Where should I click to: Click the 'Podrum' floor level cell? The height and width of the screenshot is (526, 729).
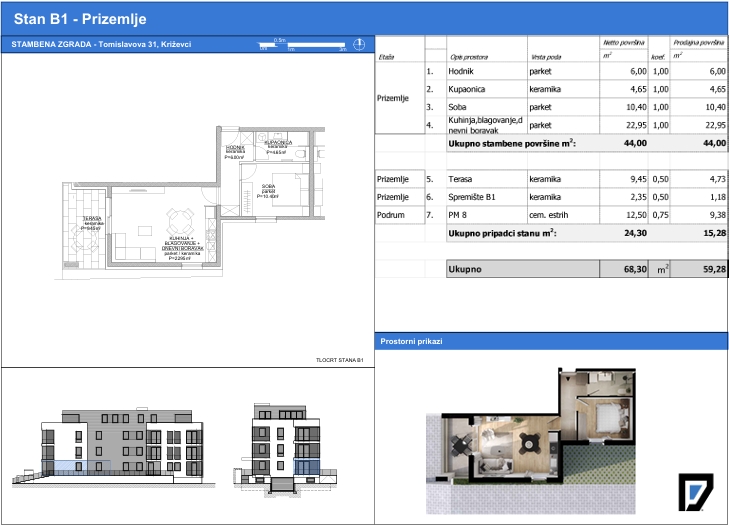[x=400, y=215]
